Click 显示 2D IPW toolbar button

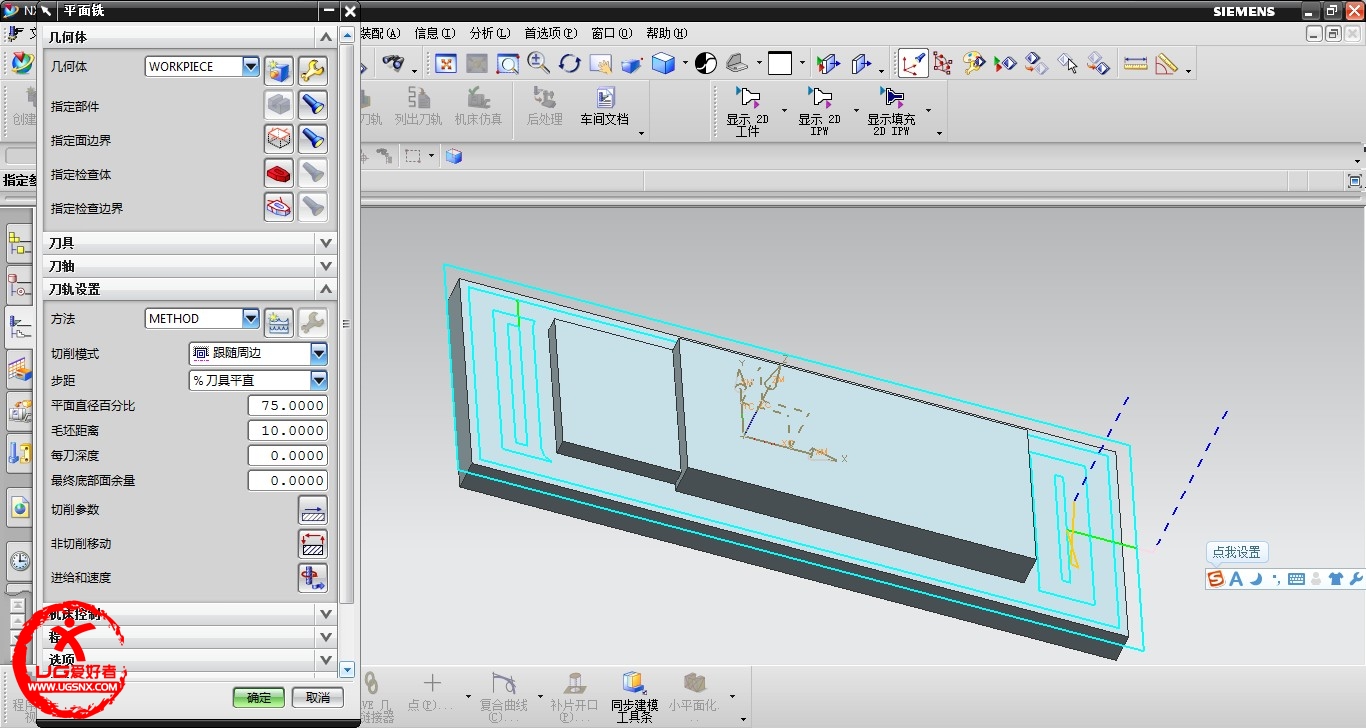820,111
